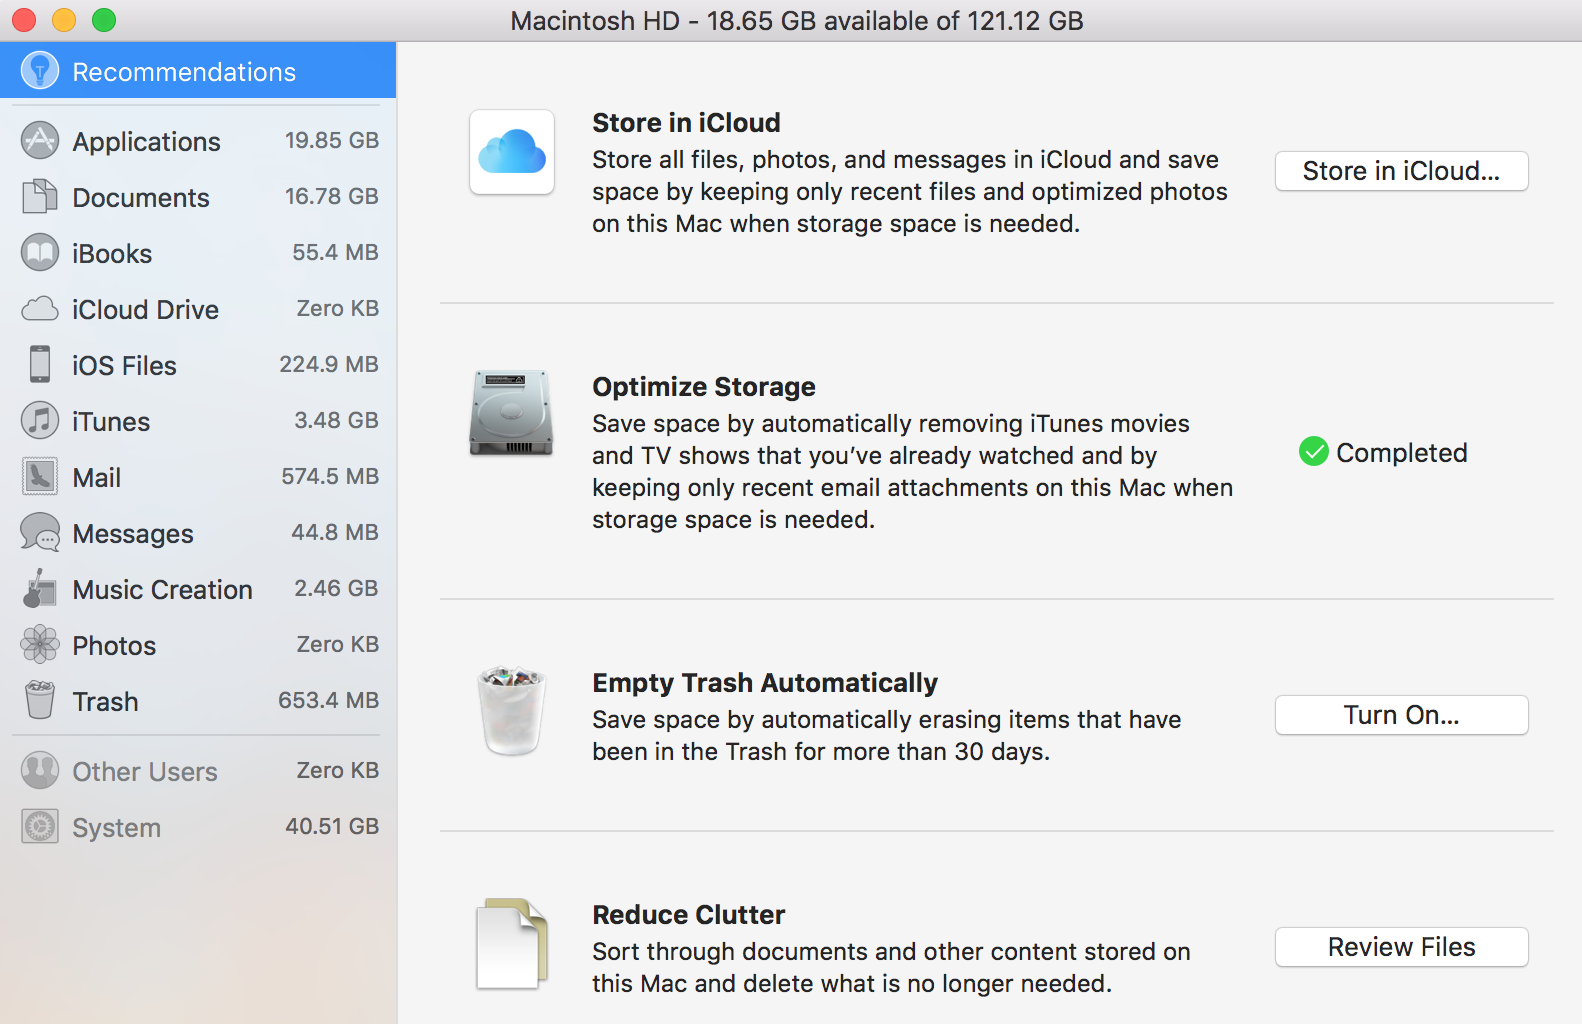The width and height of the screenshot is (1582, 1024).
Task: Click the Mail stamp icon
Action: (40, 476)
